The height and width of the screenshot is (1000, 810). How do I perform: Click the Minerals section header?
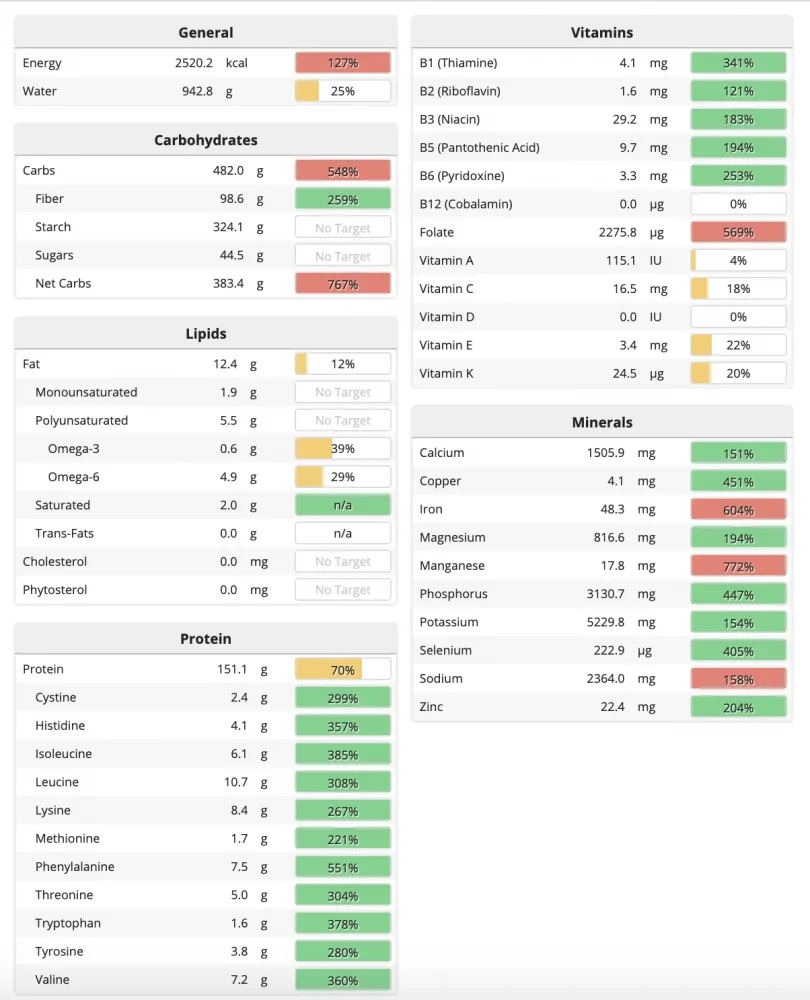(602, 422)
